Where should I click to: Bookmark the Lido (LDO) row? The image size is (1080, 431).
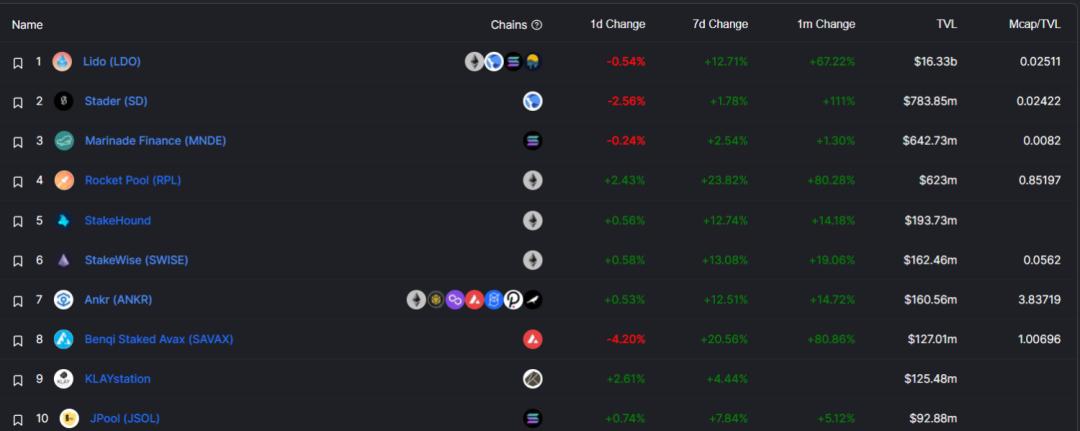(x=18, y=63)
